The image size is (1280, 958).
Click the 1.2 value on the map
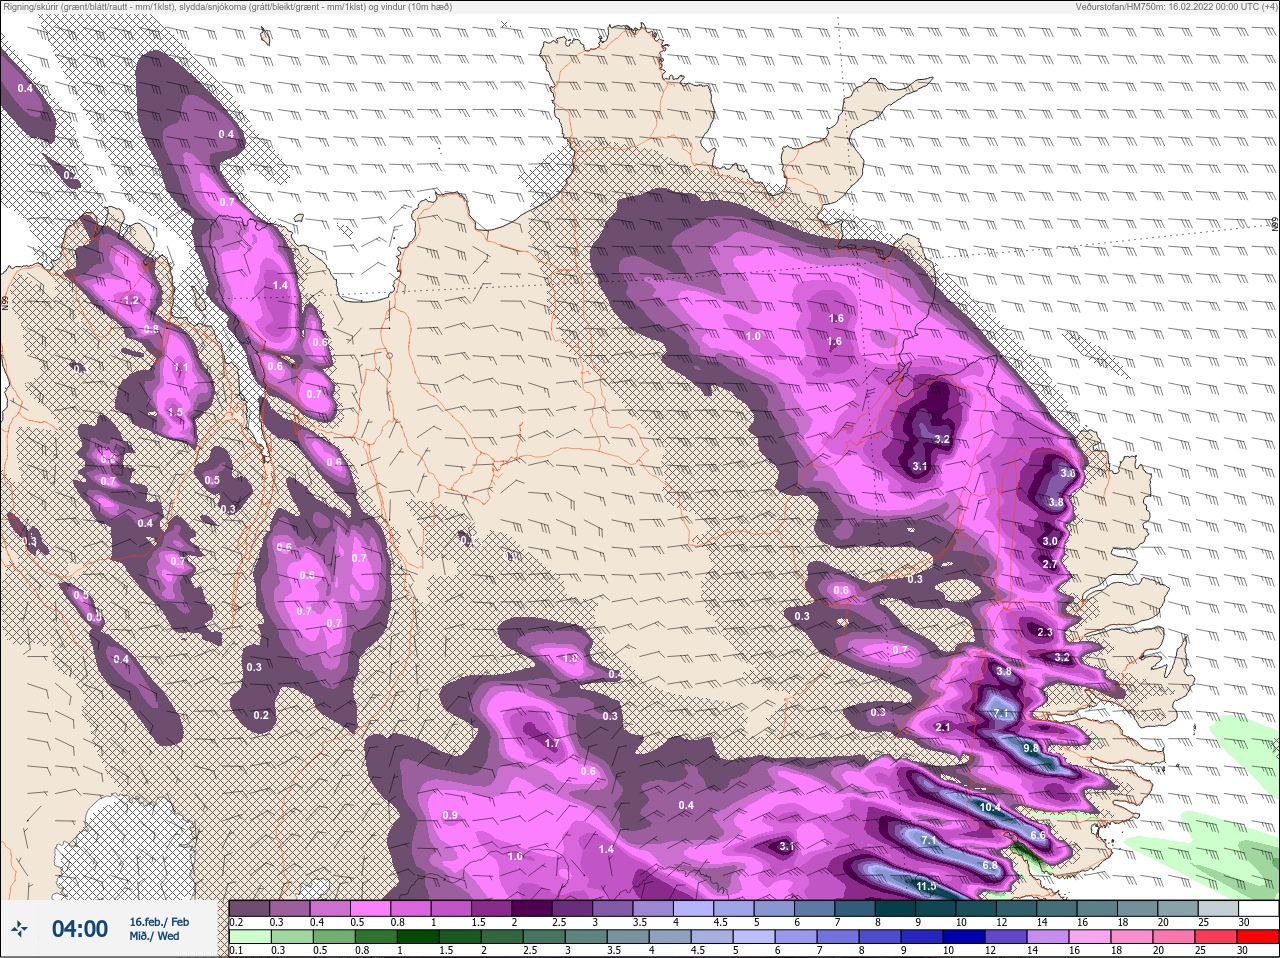click(131, 300)
